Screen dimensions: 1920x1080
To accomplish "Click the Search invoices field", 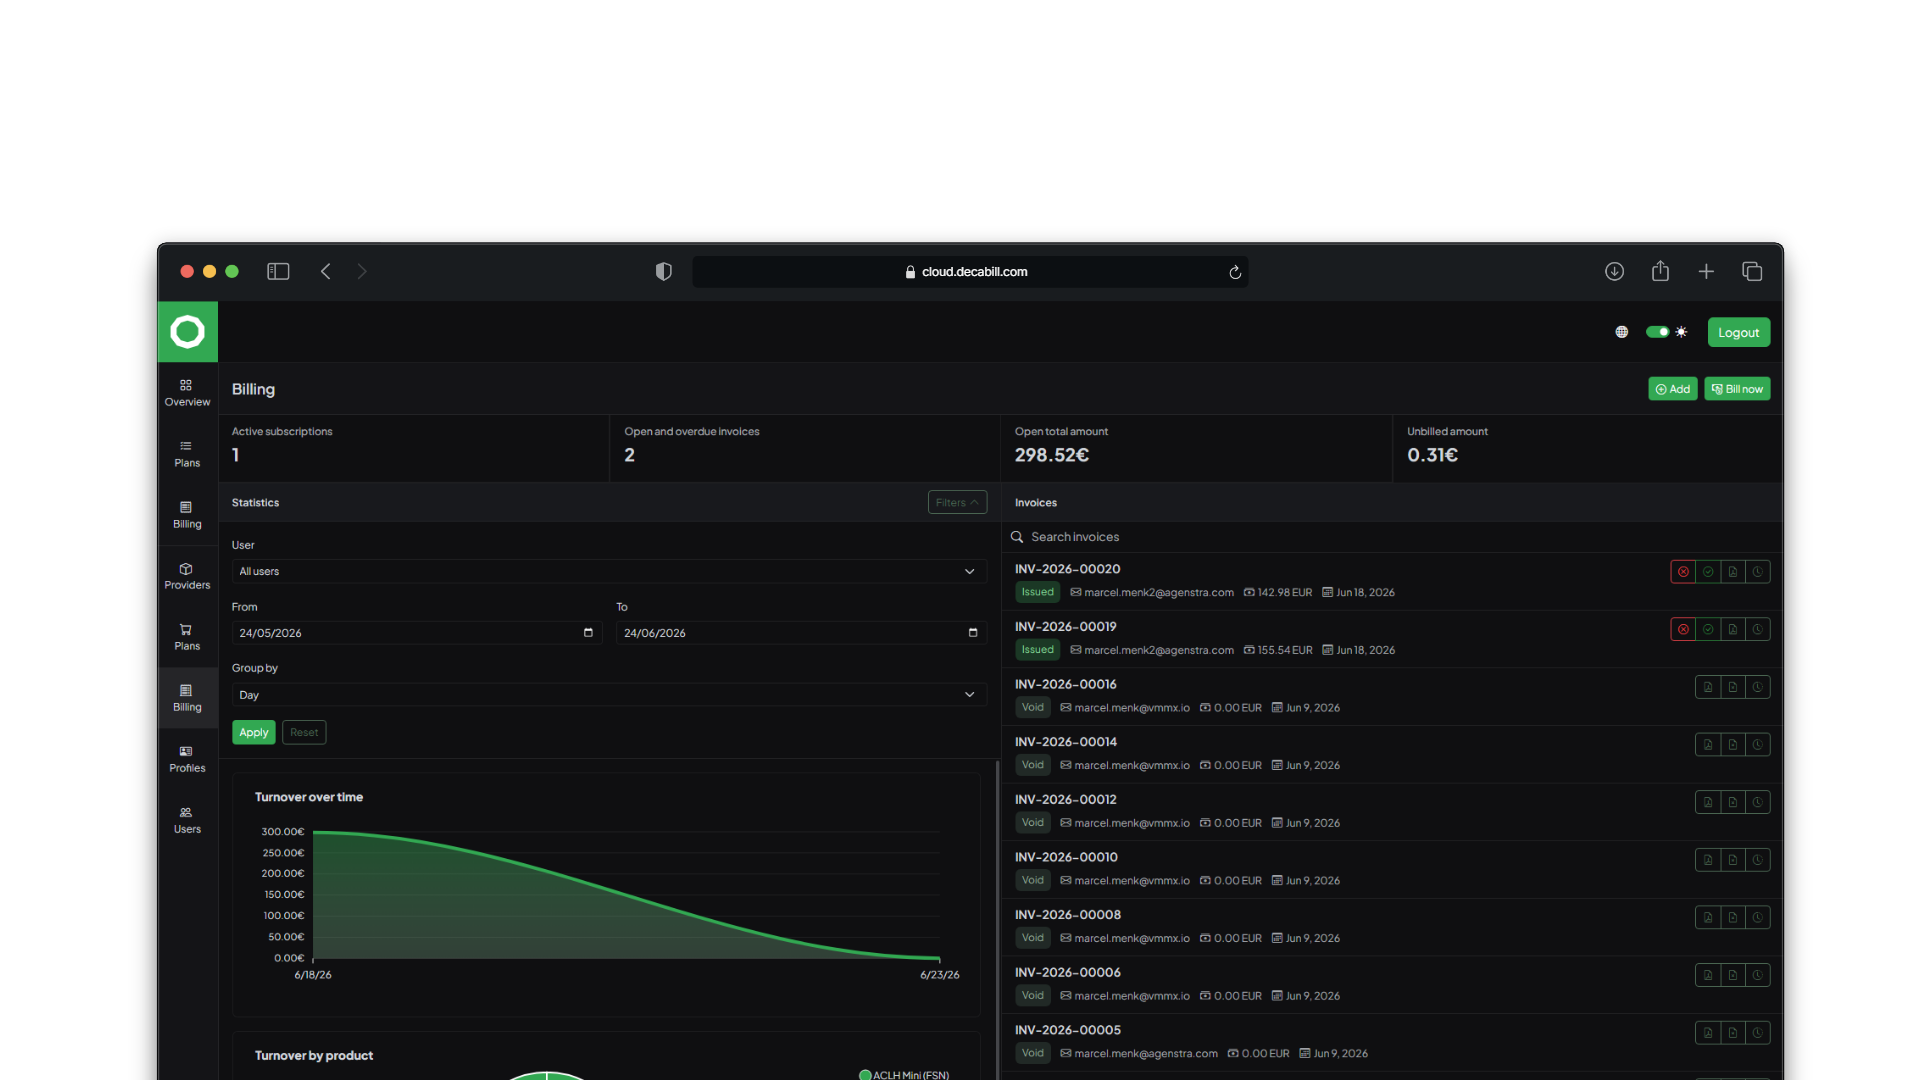I will (1390, 537).
